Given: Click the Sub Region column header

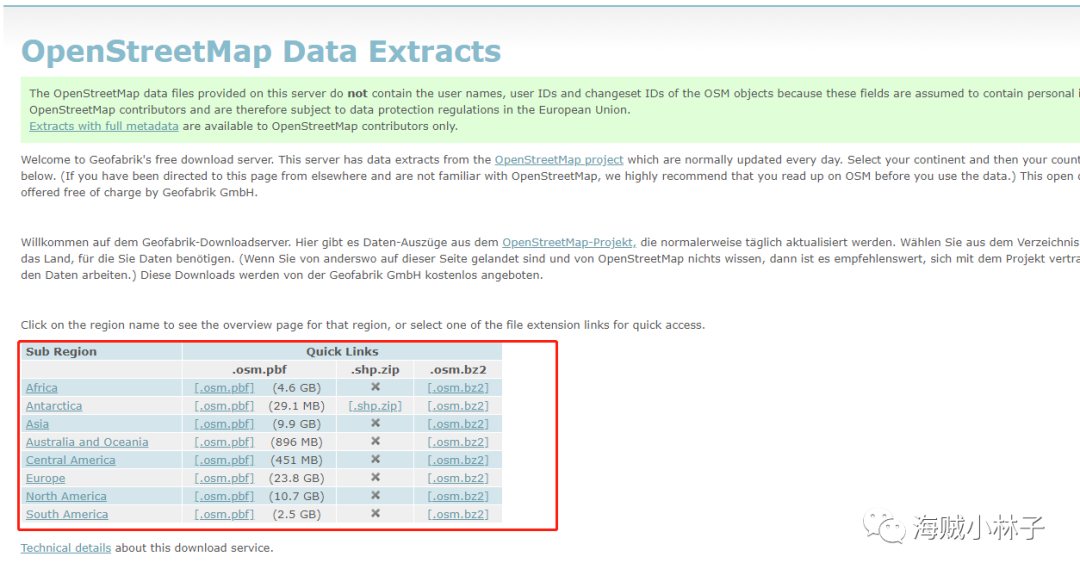Looking at the screenshot, I should coord(61,351).
